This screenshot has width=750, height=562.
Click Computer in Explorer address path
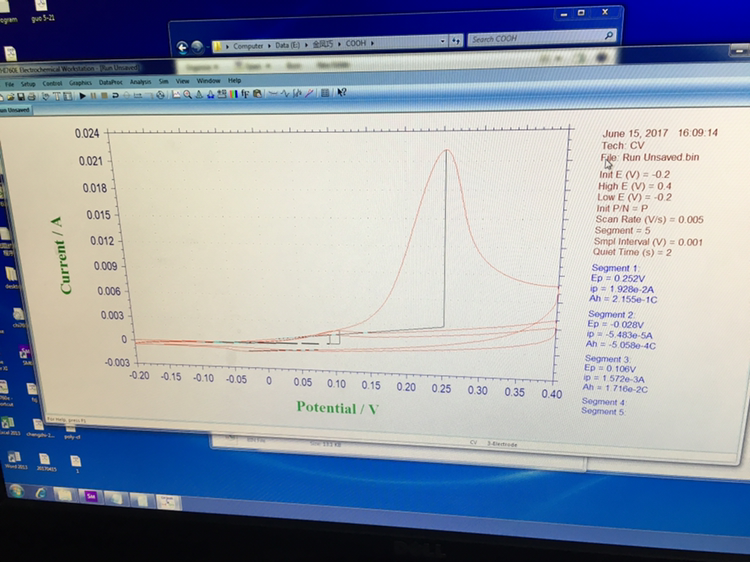pyautogui.click(x=248, y=46)
